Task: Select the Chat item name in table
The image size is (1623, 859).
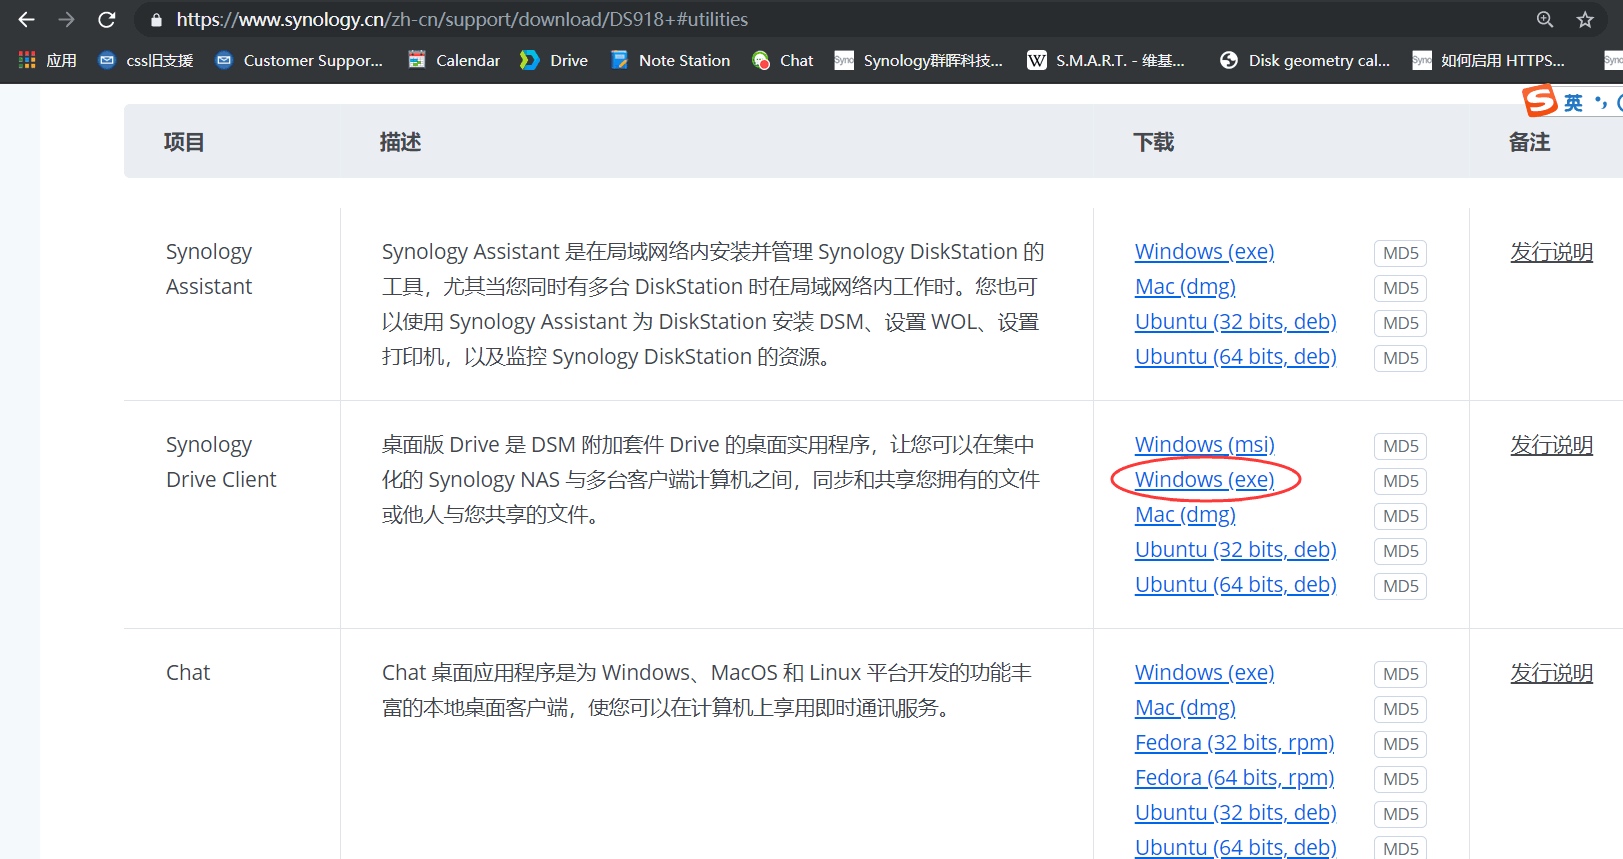Action: coord(188,673)
